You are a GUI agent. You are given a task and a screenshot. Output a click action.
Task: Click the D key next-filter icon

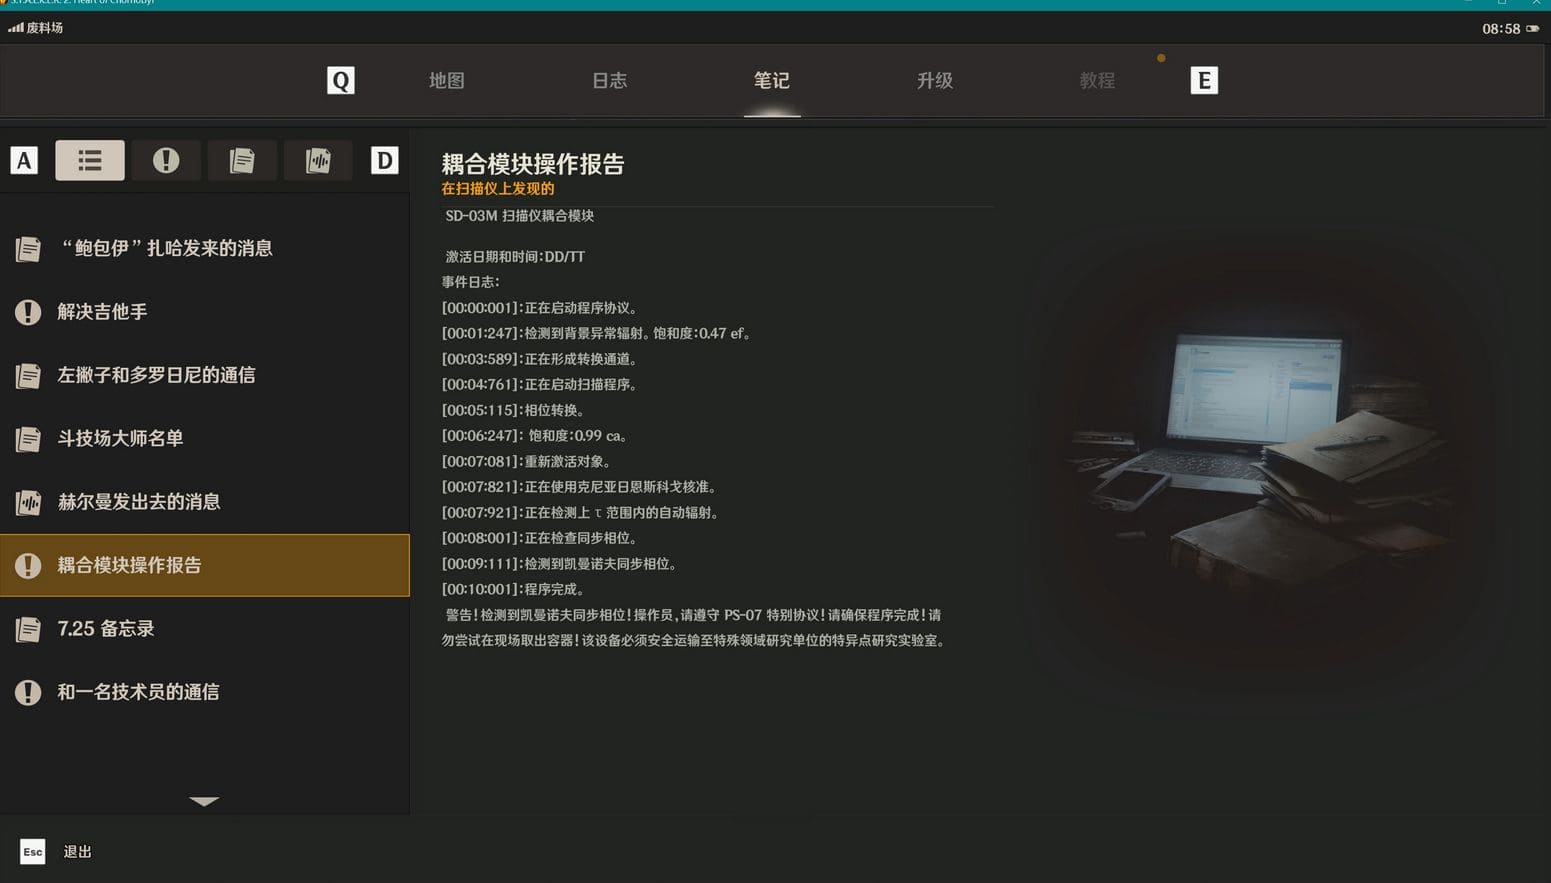[384, 160]
